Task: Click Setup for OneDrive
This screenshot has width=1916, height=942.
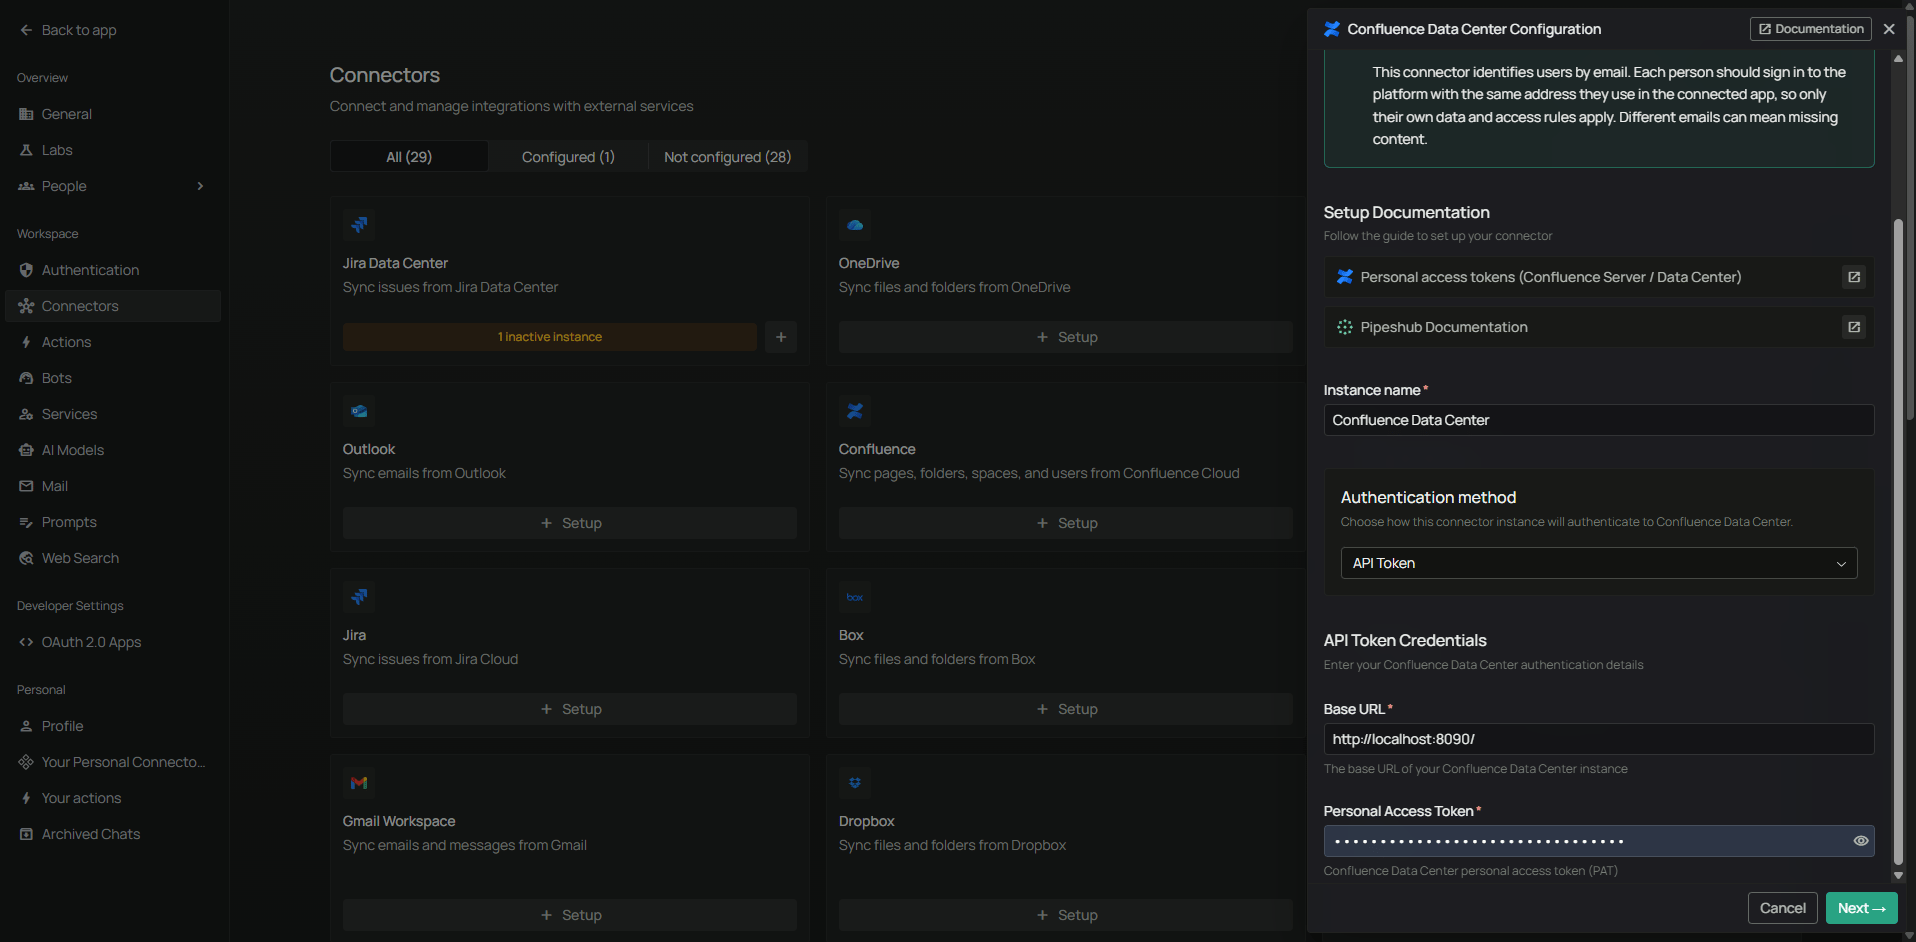Action: coord(1066,337)
